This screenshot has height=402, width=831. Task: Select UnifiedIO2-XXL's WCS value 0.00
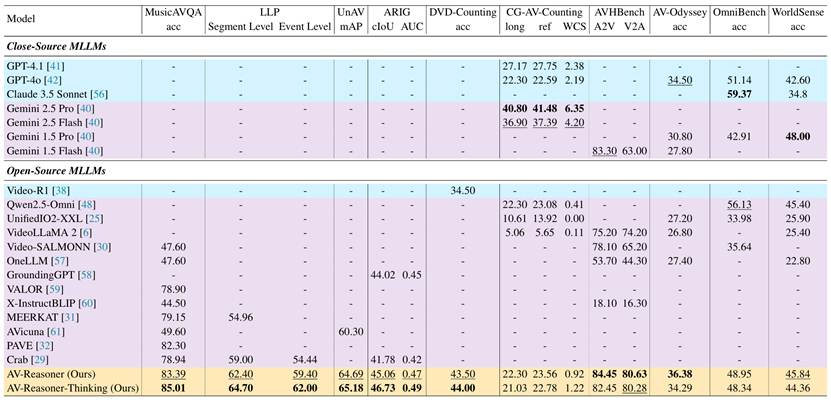[574, 218]
